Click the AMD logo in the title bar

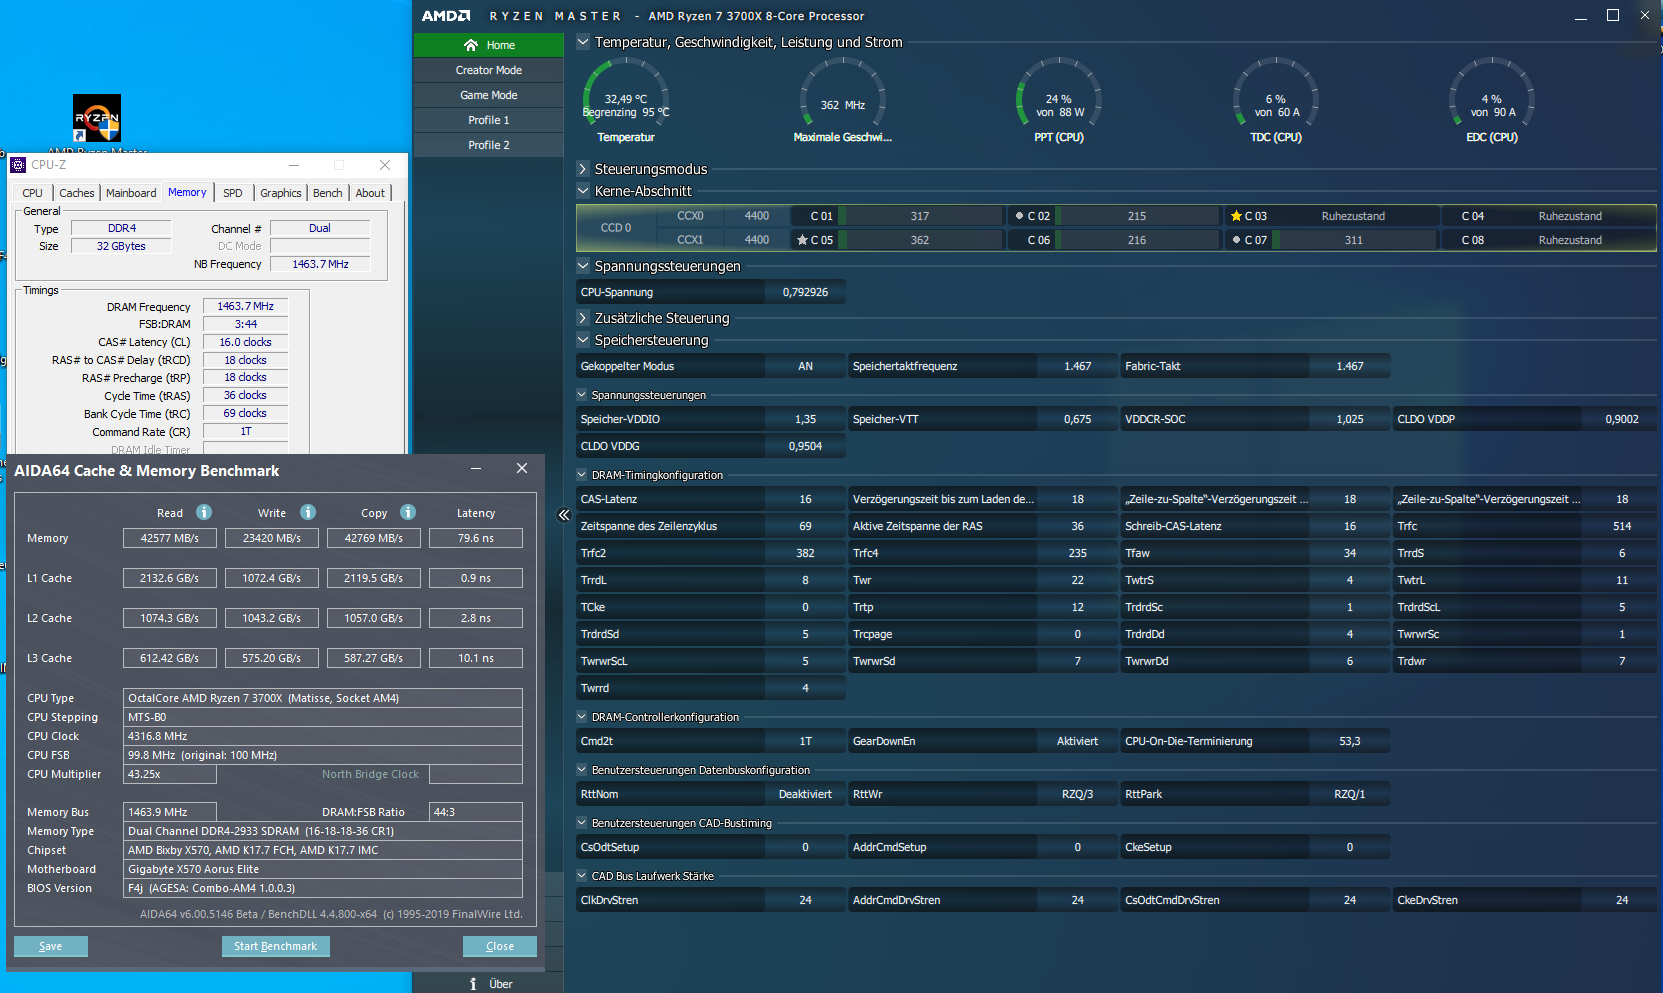pos(446,16)
